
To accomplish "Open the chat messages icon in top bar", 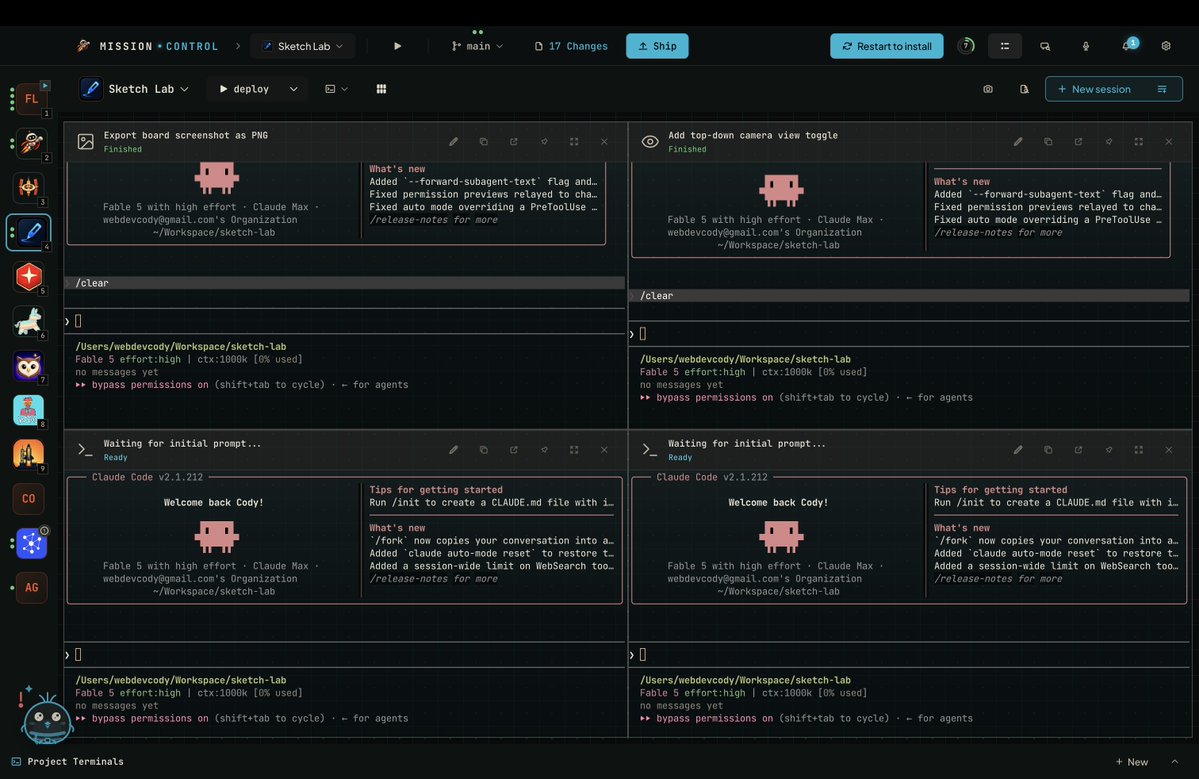I will point(1045,46).
